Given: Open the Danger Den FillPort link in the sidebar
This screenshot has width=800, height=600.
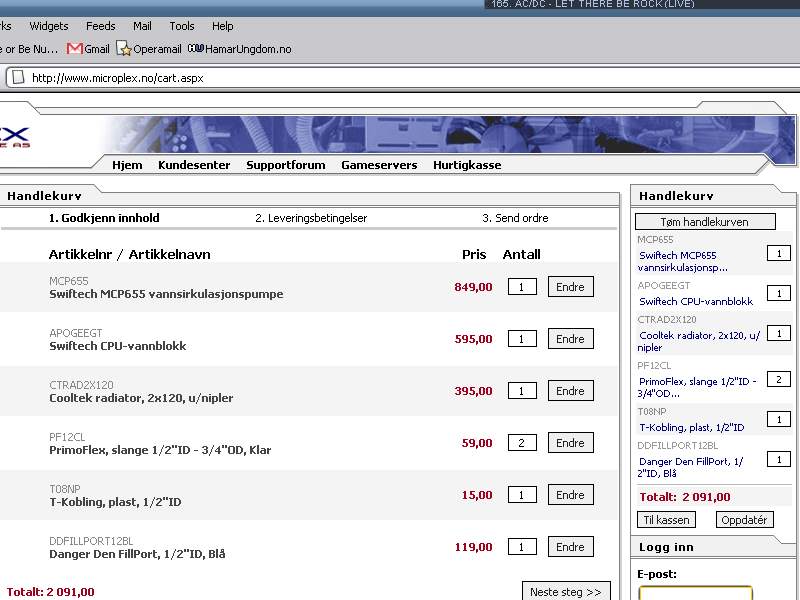Looking at the screenshot, I should [690, 467].
